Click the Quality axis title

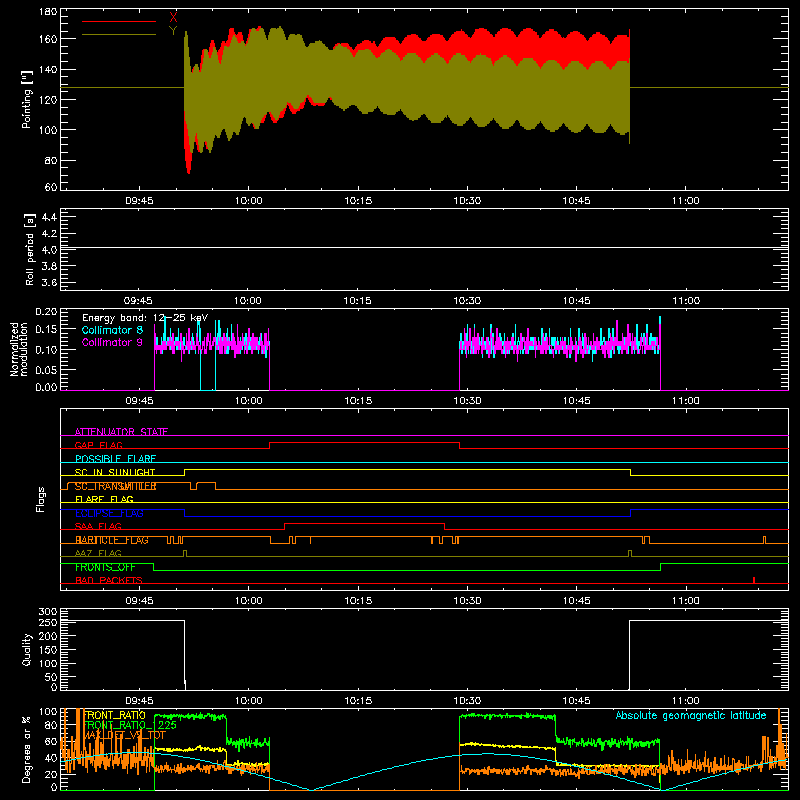27,649
